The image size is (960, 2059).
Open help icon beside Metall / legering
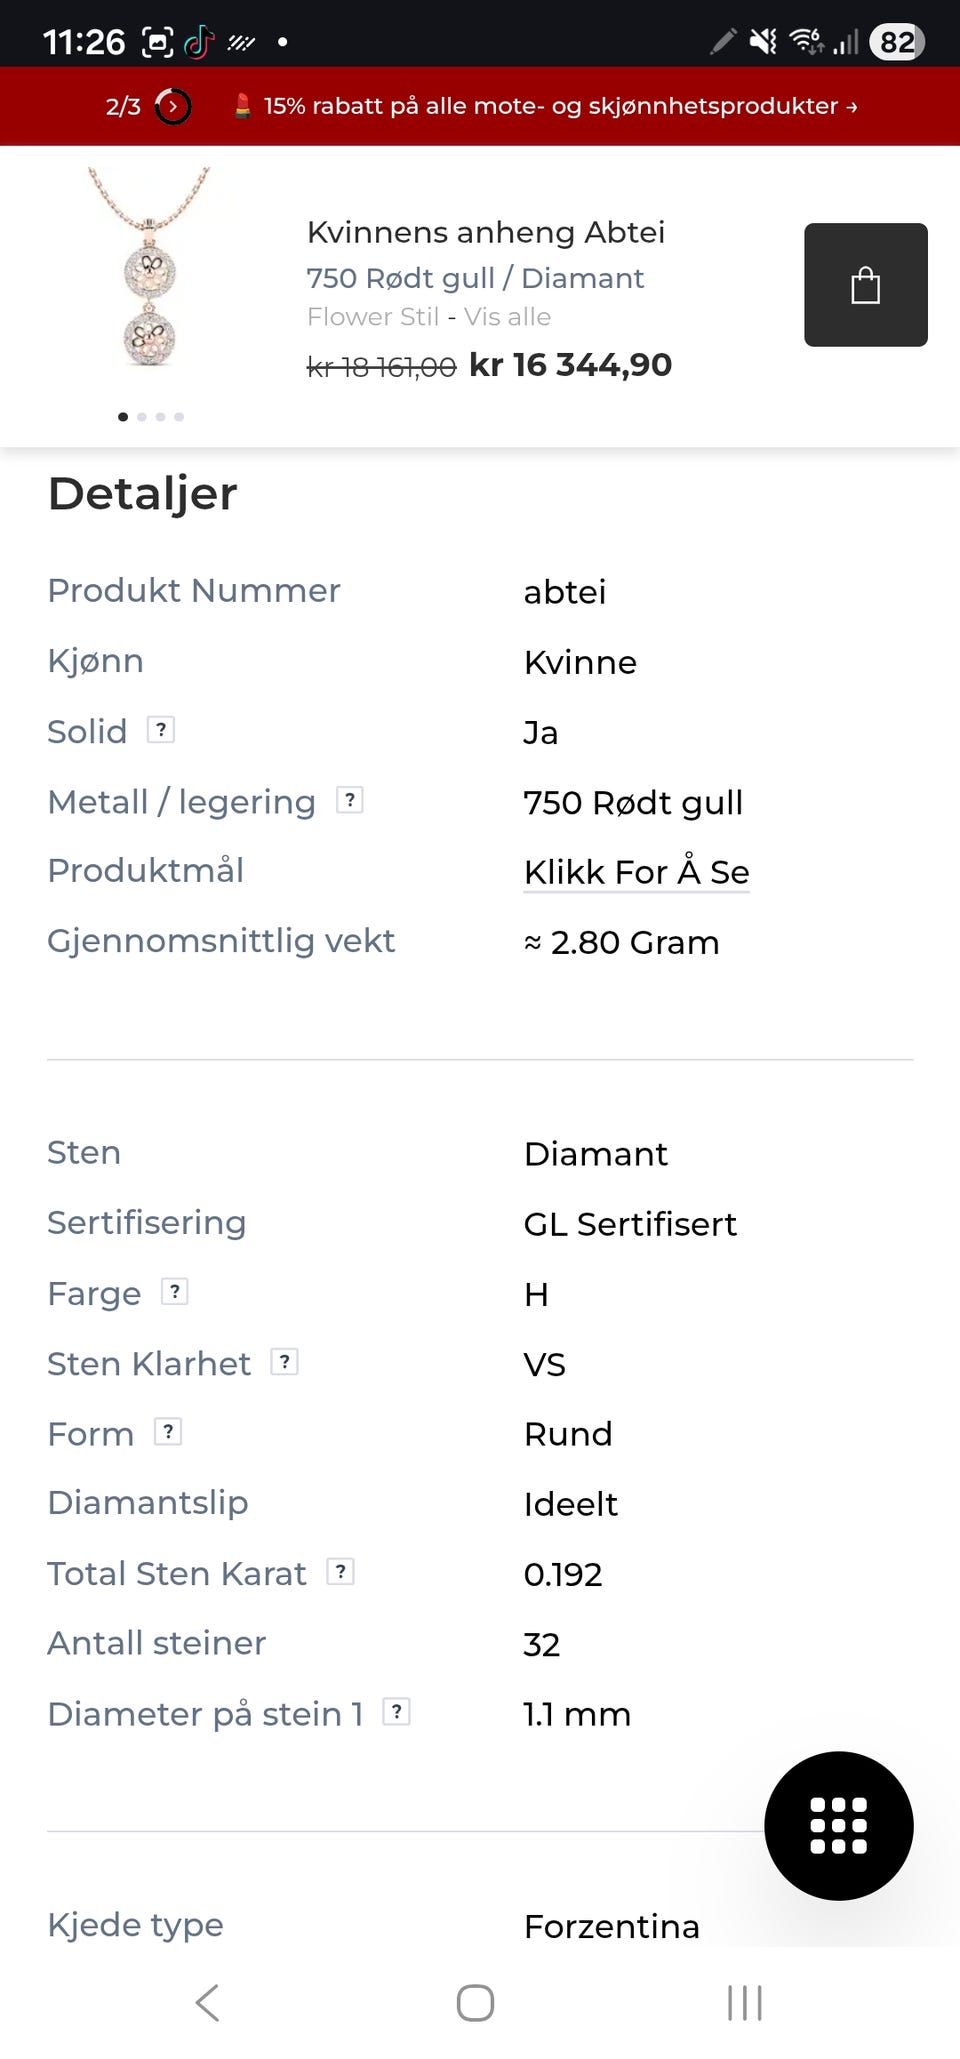(349, 800)
